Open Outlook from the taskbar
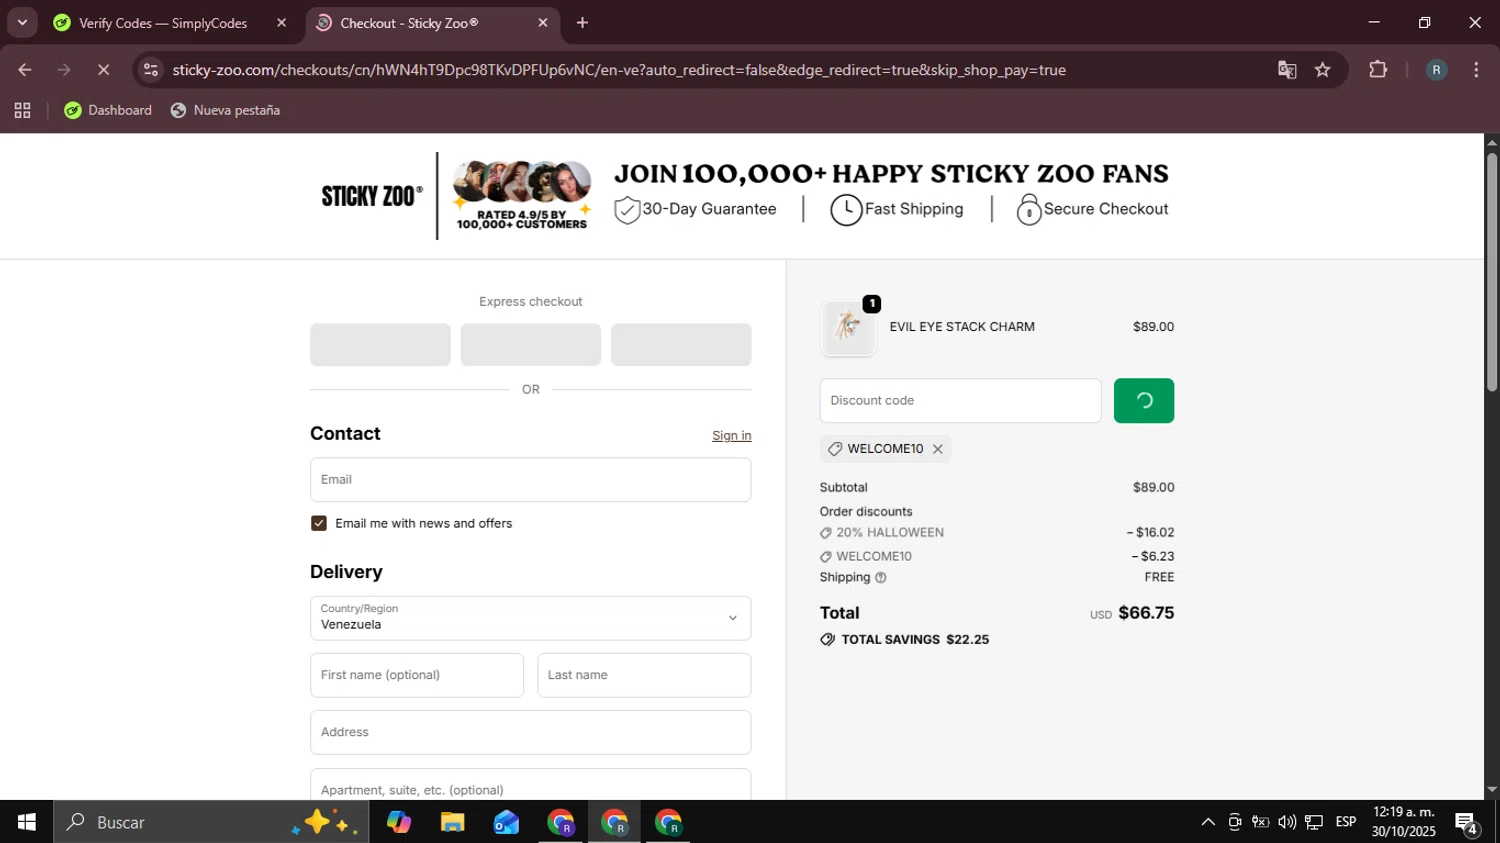 506,822
